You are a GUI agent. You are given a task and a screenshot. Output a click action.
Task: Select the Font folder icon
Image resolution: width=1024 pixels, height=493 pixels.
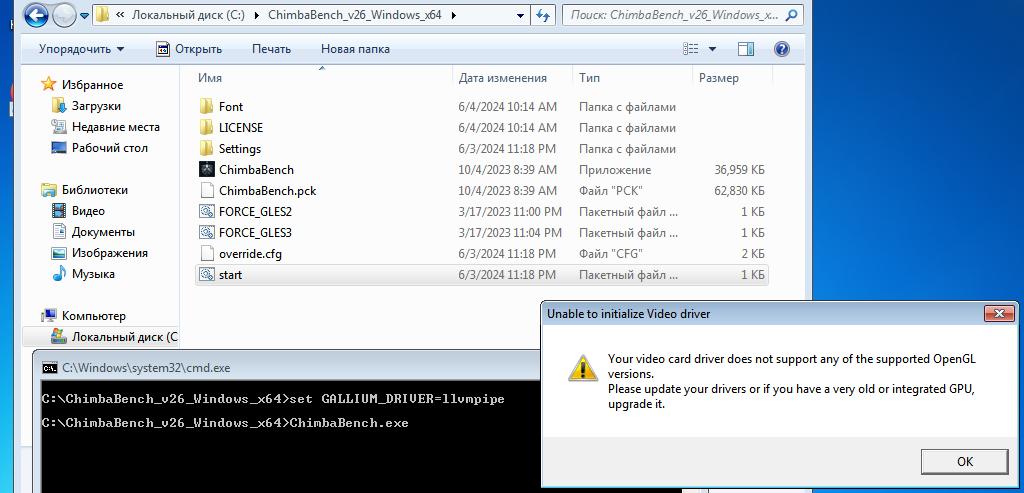(x=206, y=106)
